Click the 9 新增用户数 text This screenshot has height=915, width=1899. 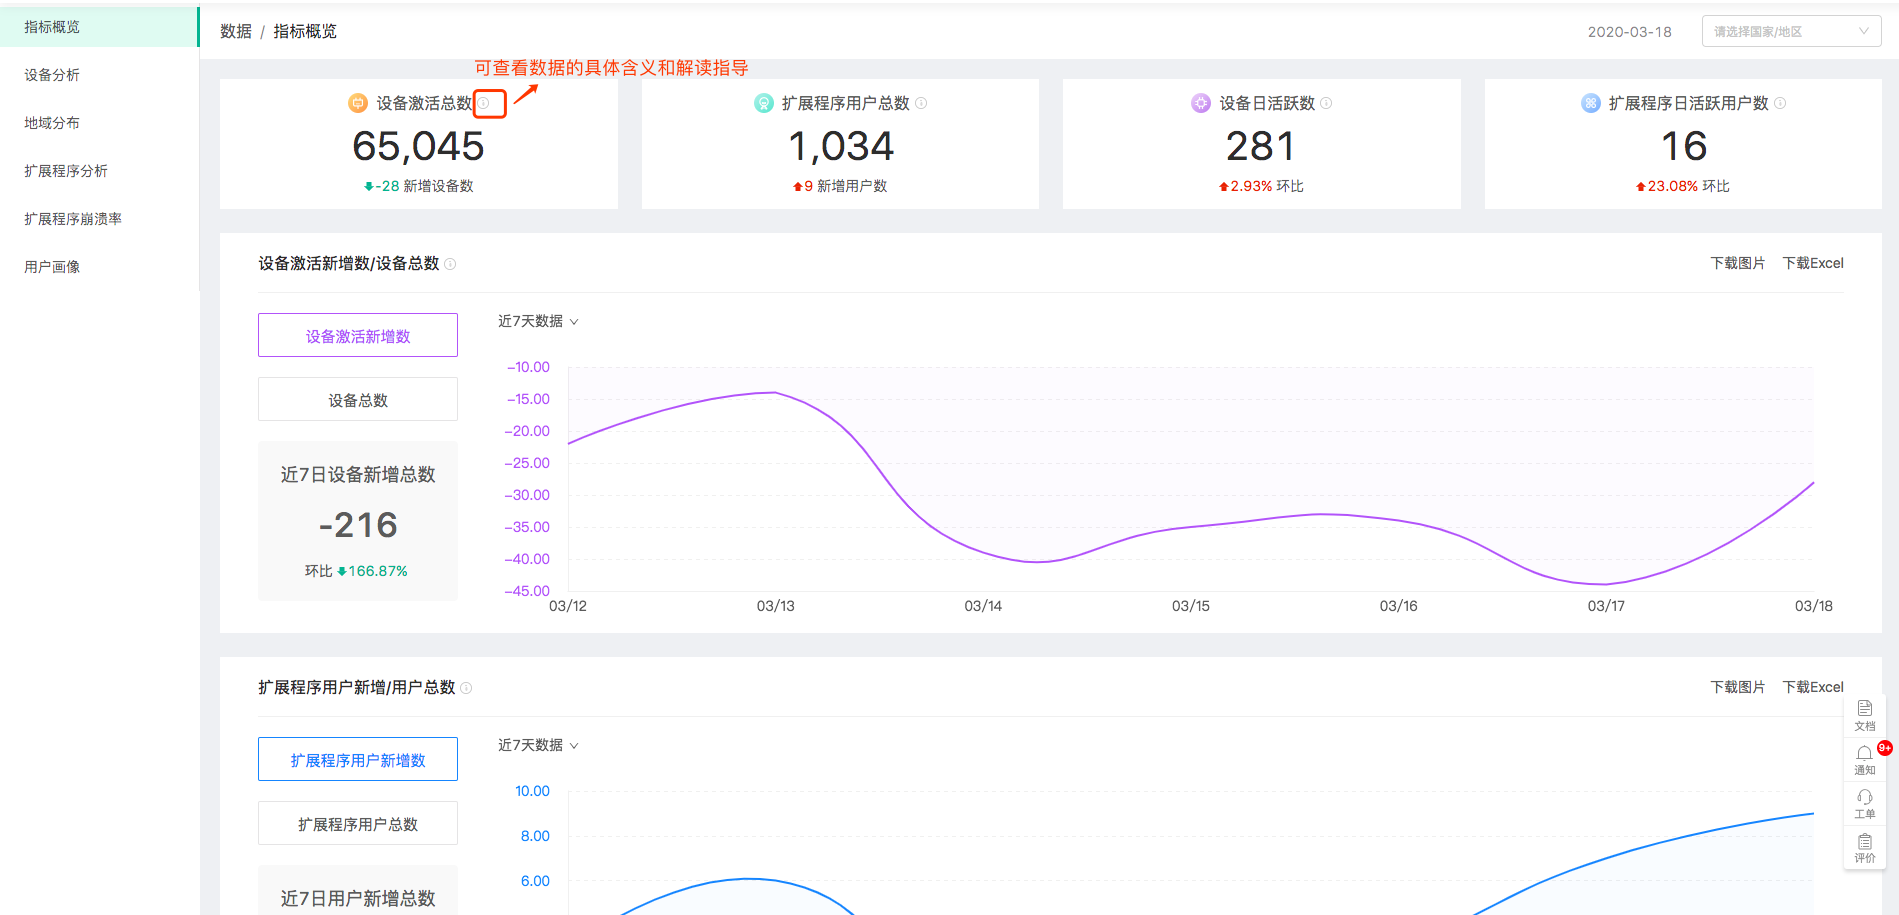[x=840, y=186]
